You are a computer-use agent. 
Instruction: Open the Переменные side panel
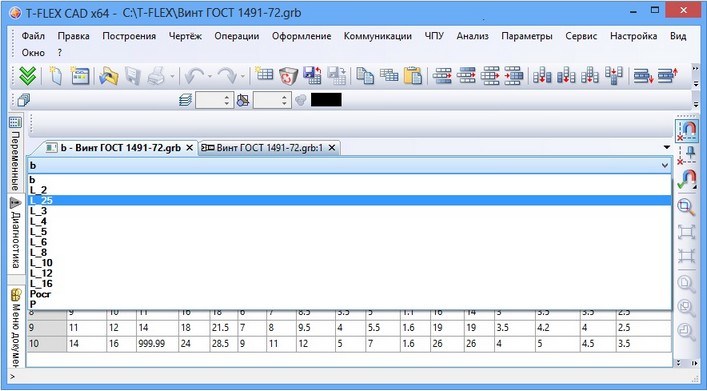[15, 154]
